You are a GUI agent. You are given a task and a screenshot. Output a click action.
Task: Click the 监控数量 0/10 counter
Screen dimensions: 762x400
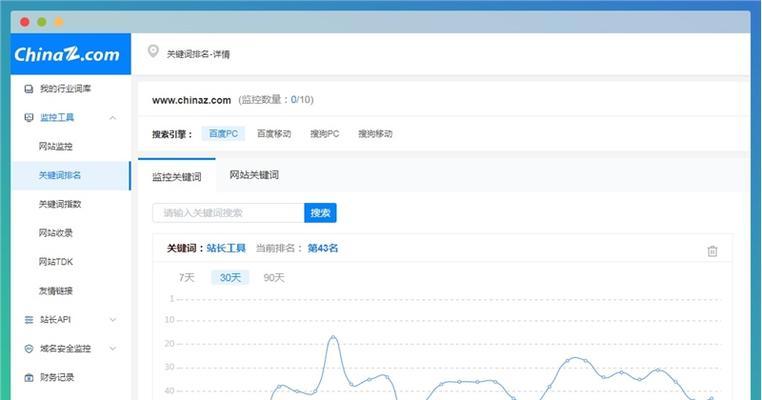[276, 100]
